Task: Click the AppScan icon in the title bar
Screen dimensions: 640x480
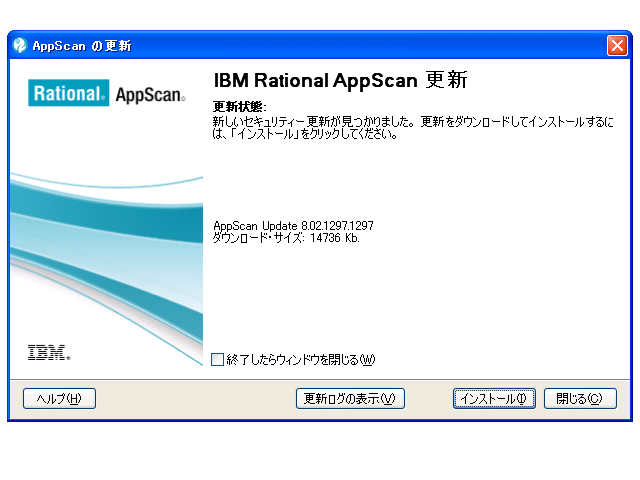Action: pyautogui.click(x=19, y=46)
